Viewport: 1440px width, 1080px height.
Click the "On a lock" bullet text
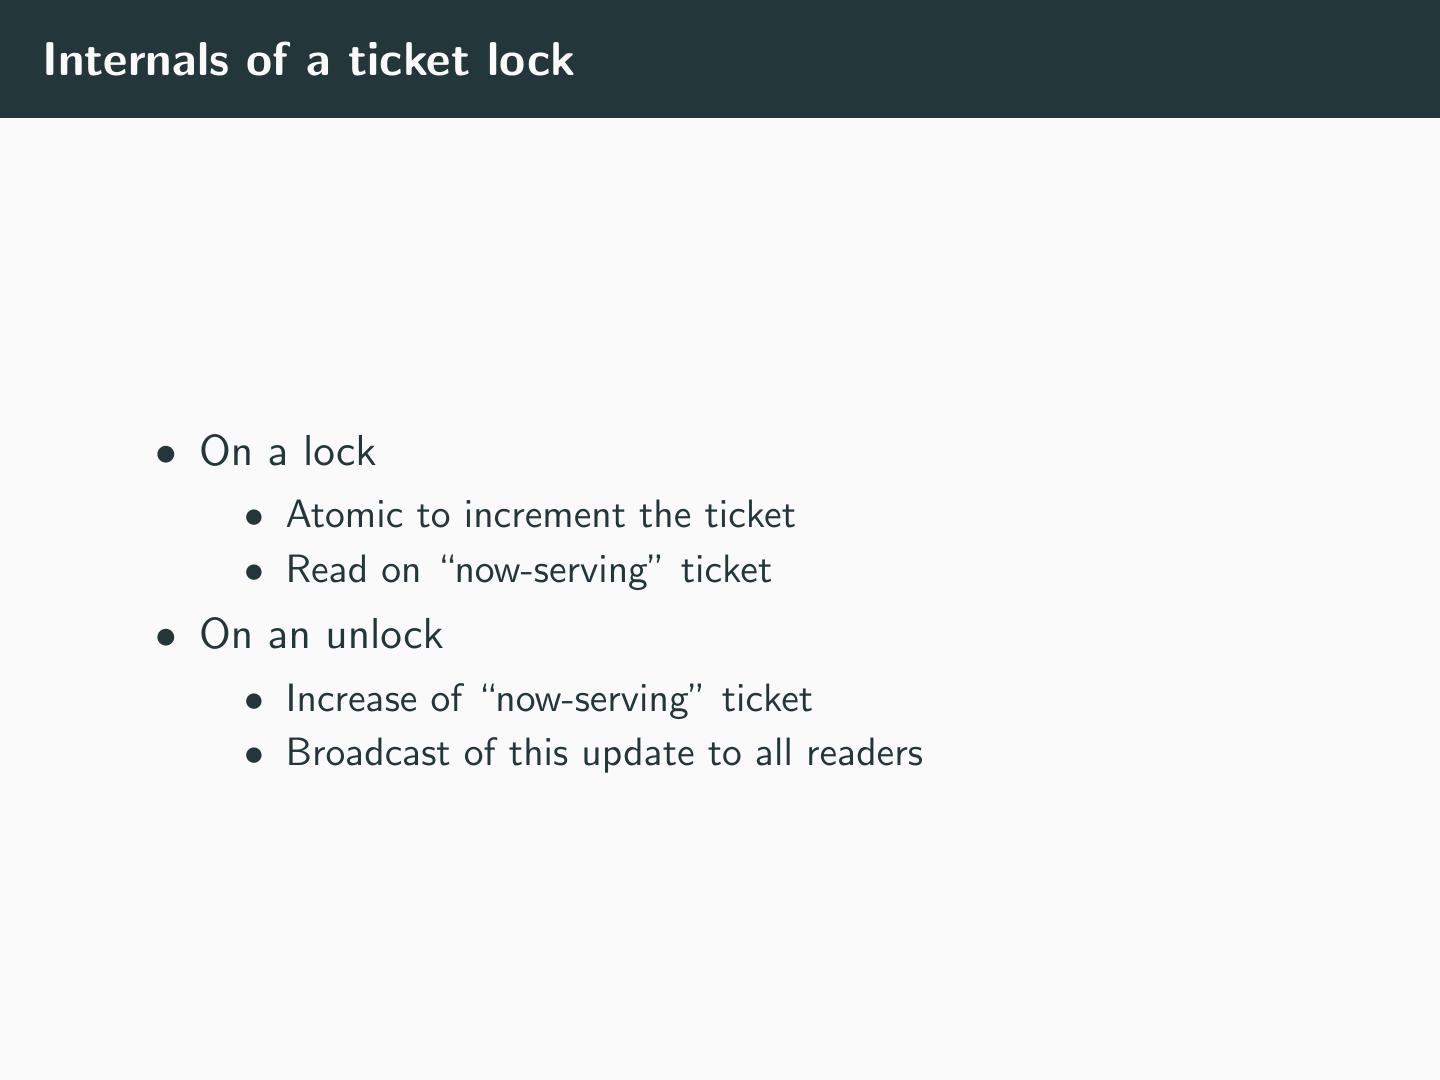pyautogui.click(x=288, y=452)
